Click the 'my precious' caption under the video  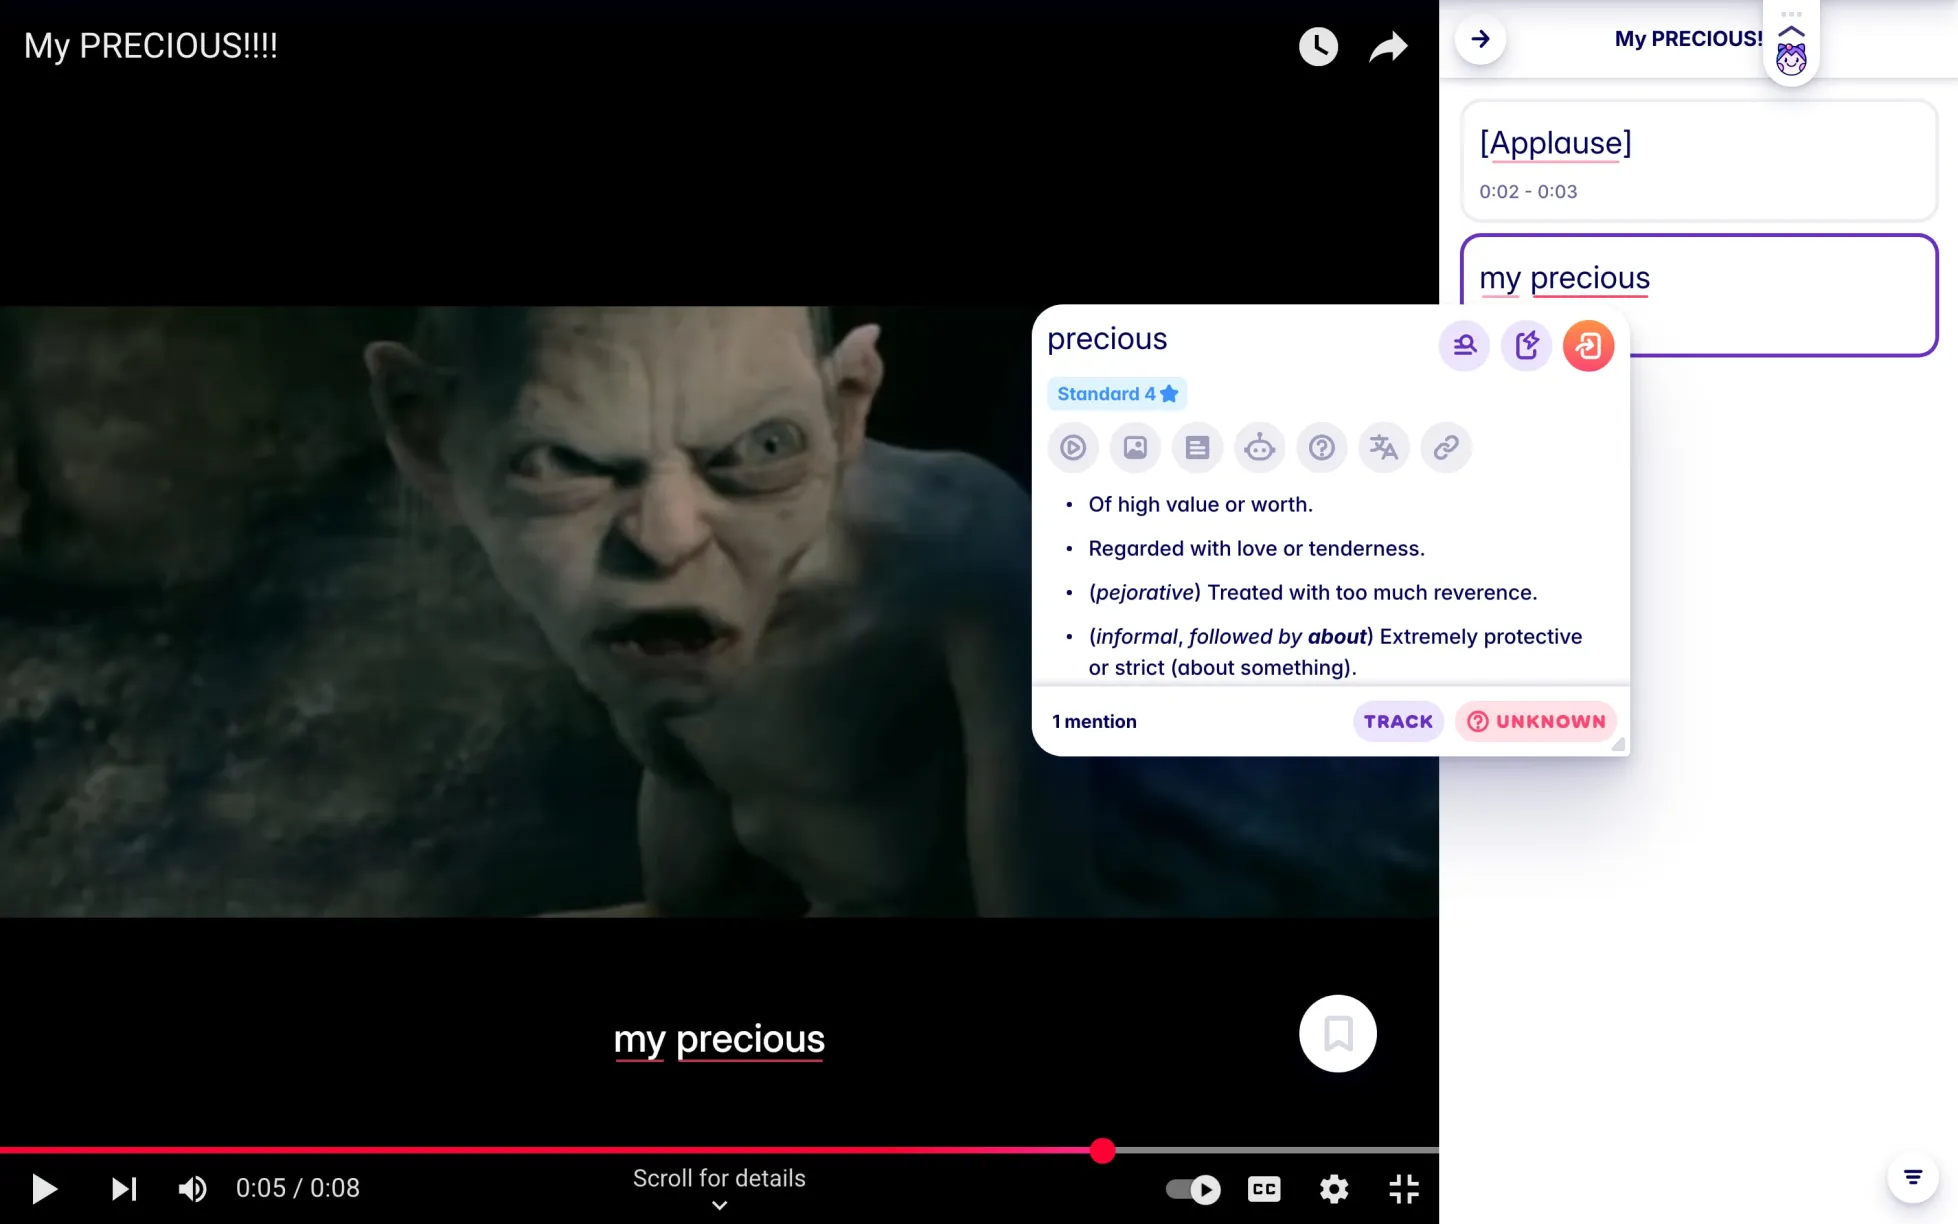pos(719,1040)
